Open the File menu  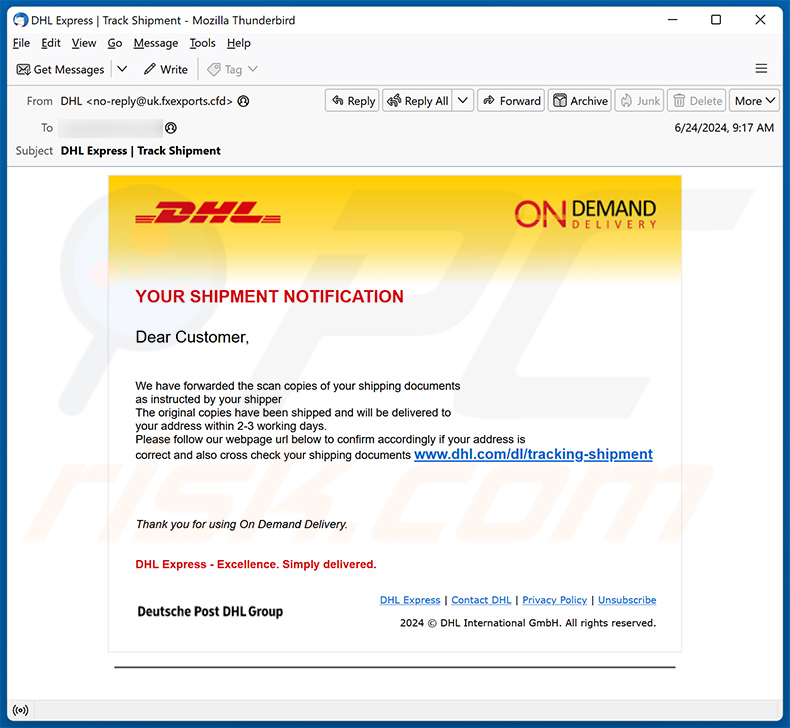coord(21,43)
